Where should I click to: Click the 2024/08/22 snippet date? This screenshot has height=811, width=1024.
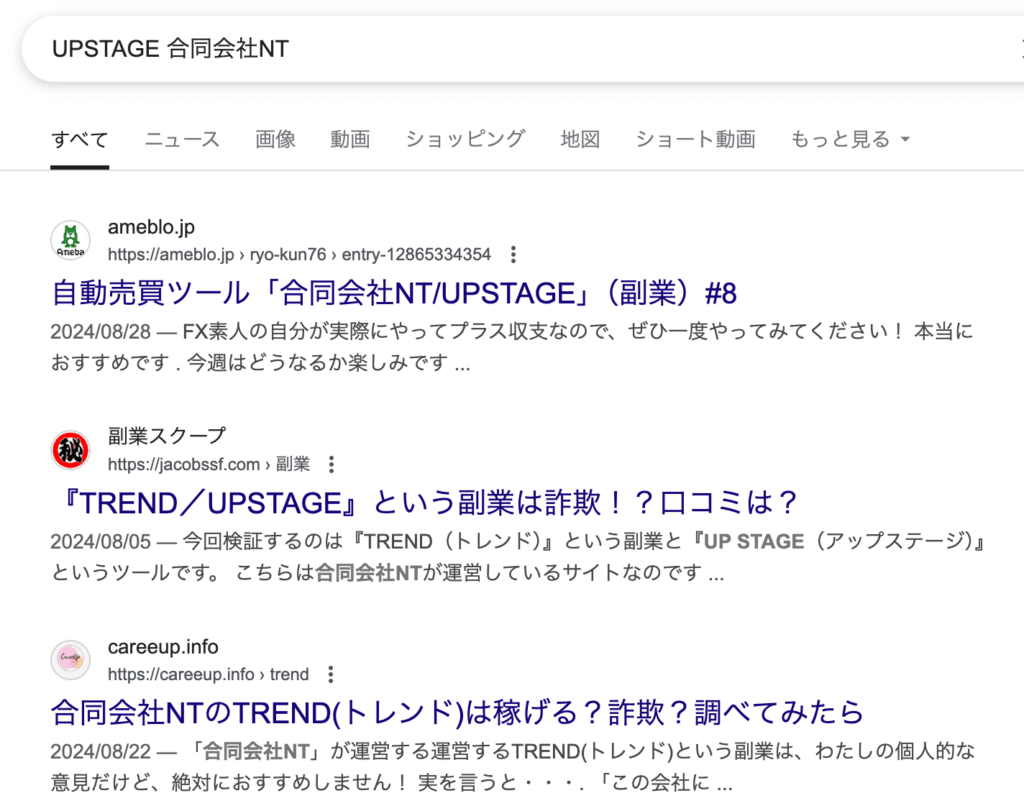point(101,752)
